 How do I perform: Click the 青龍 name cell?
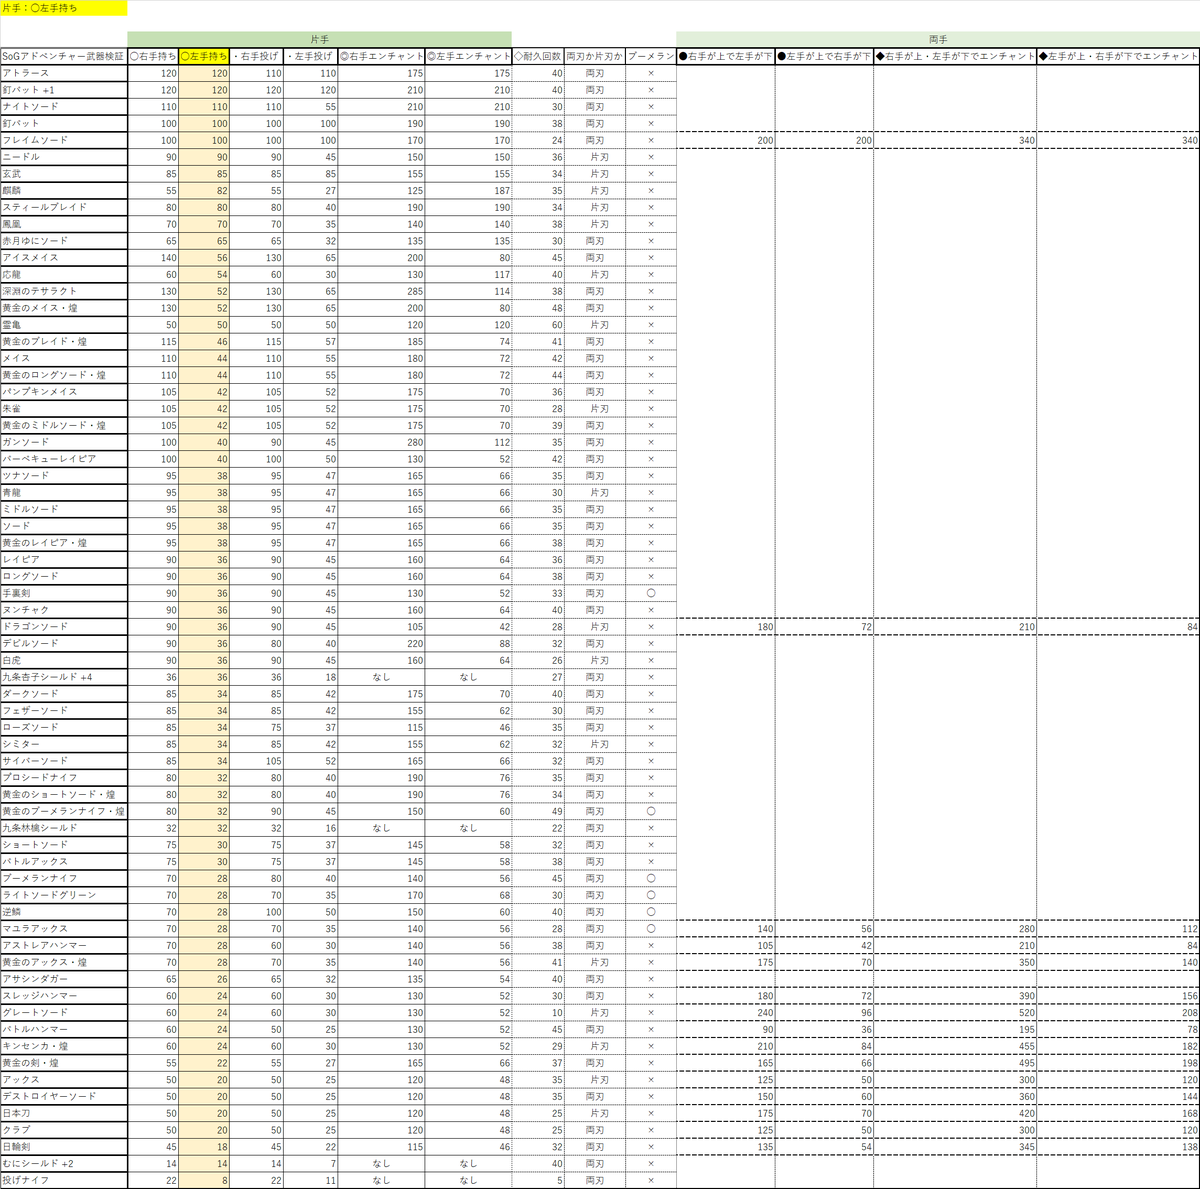[x=64, y=492]
